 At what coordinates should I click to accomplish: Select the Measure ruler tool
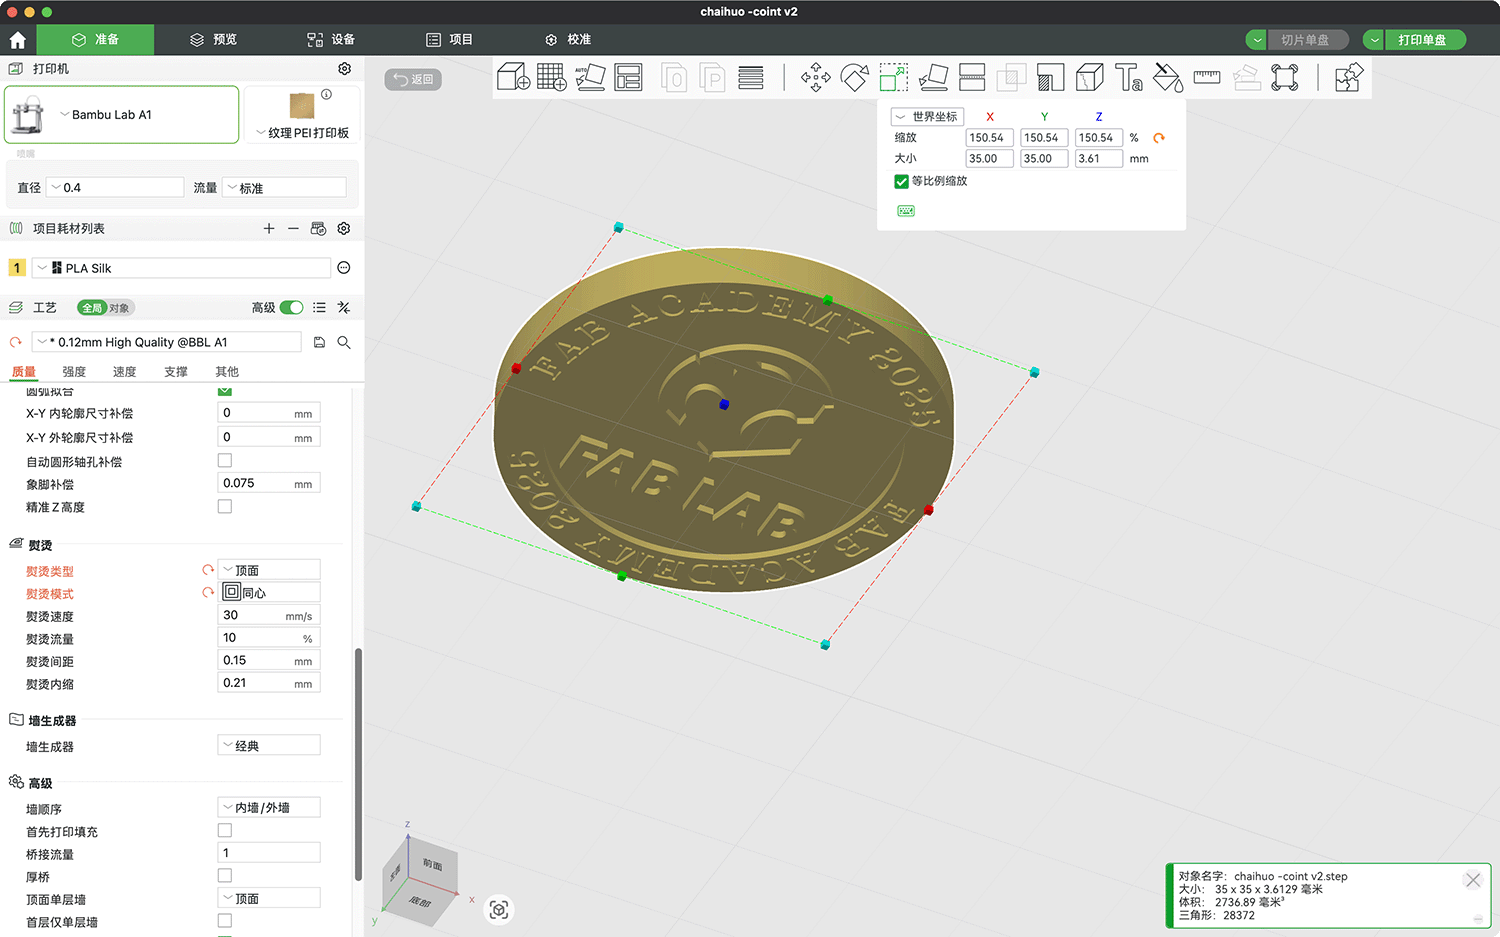click(1207, 77)
